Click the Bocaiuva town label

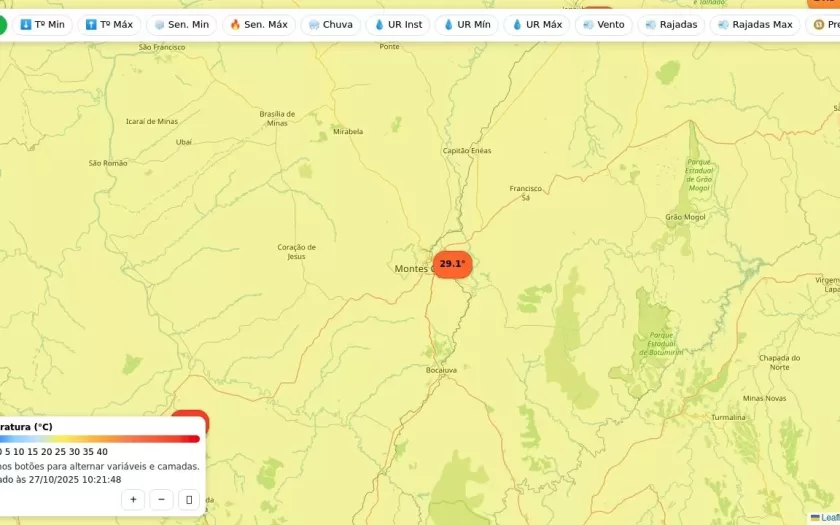[441, 370]
